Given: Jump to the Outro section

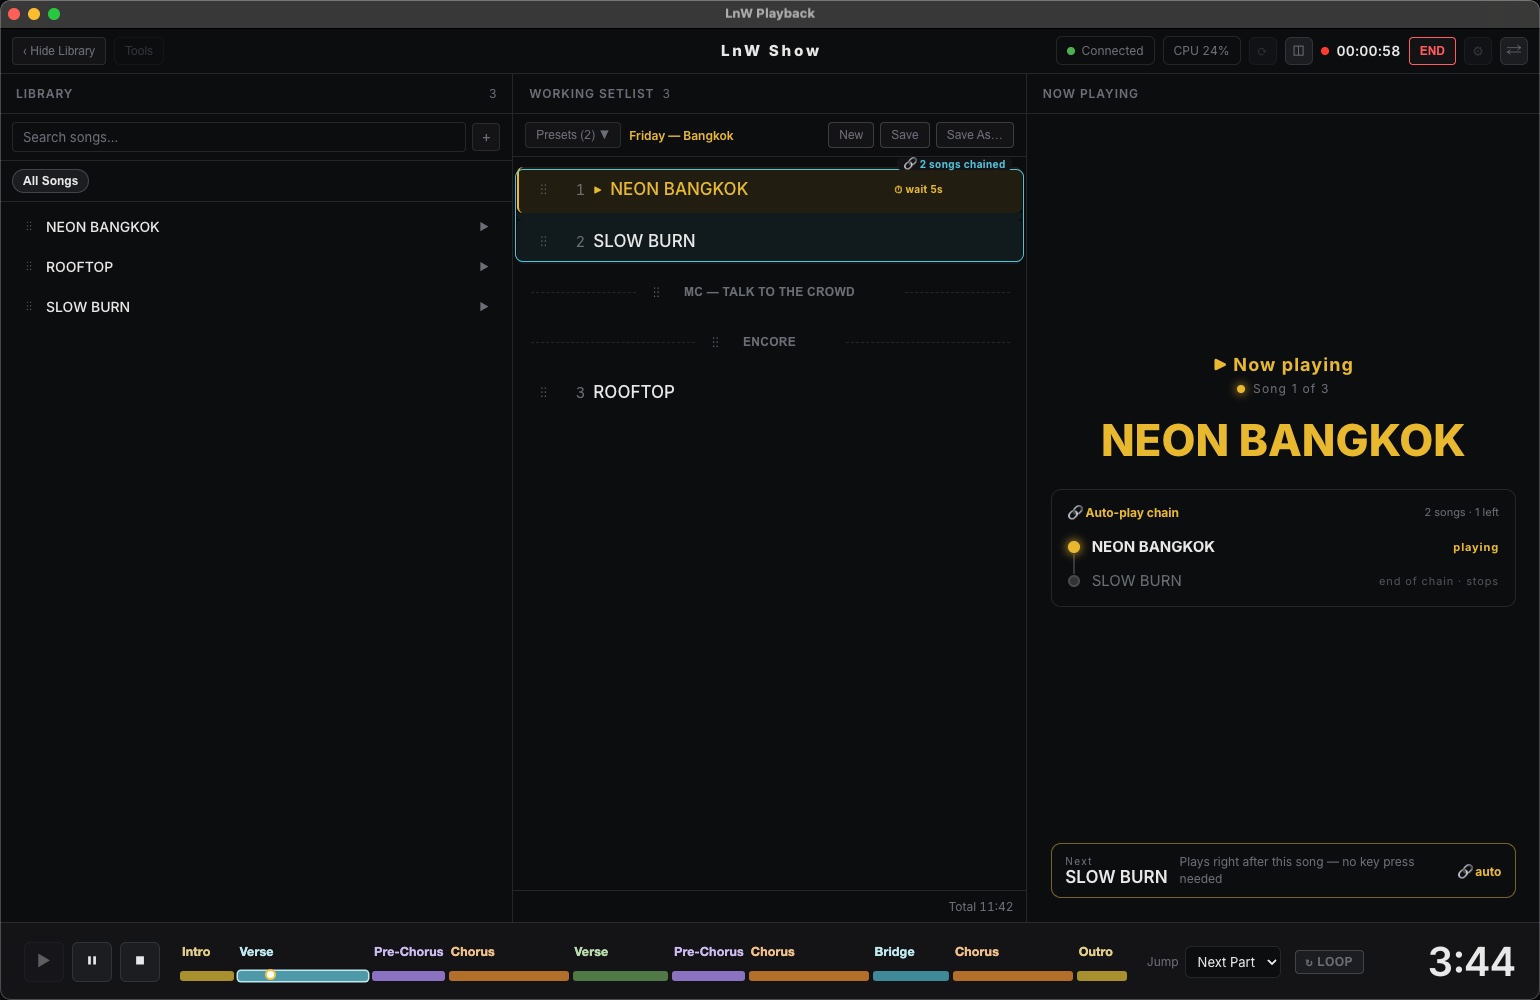Looking at the screenshot, I should [x=1102, y=976].
